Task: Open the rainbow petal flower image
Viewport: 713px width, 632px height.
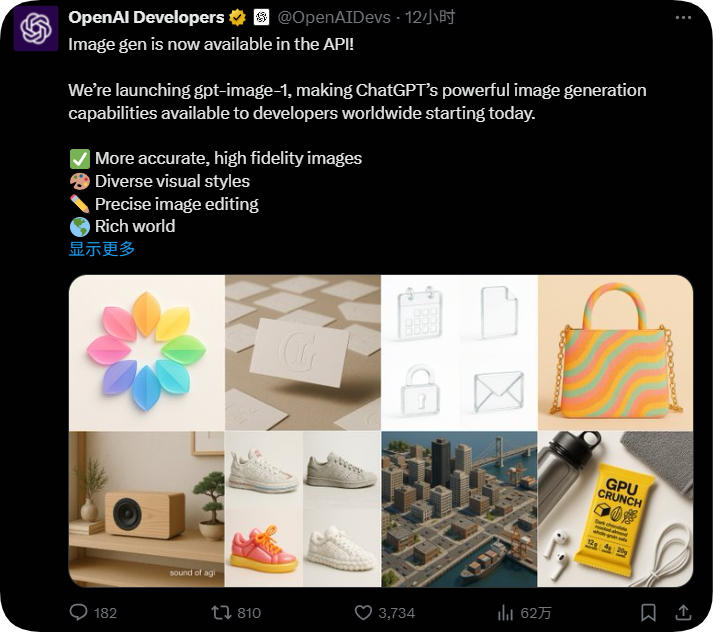Action: (x=146, y=352)
